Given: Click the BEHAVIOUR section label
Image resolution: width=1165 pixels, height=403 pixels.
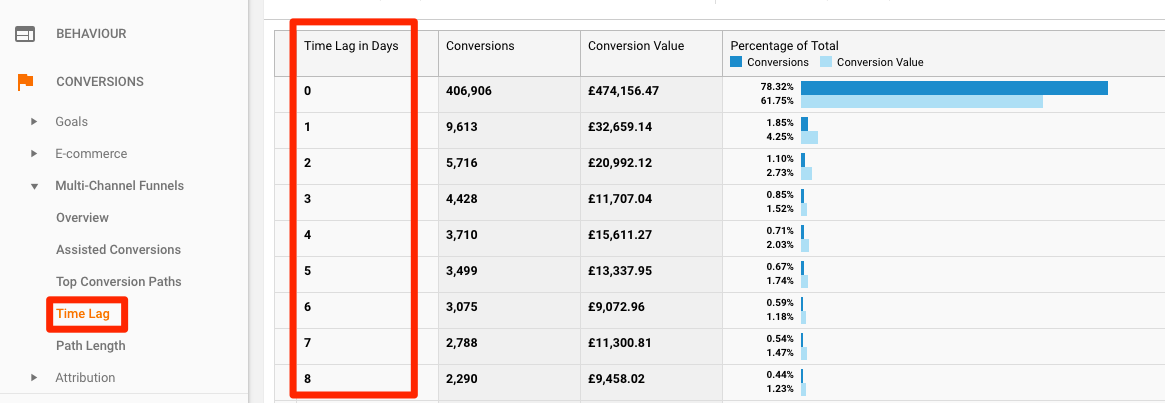Looking at the screenshot, I should point(91,34).
